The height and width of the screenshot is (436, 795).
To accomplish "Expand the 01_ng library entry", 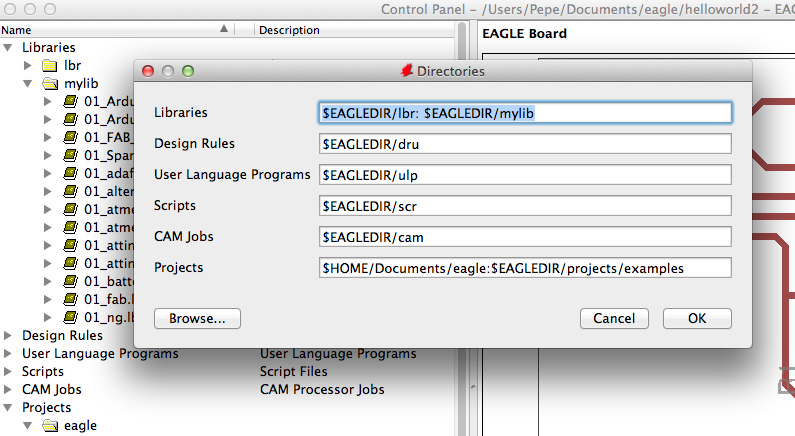I will [x=48, y=317].
